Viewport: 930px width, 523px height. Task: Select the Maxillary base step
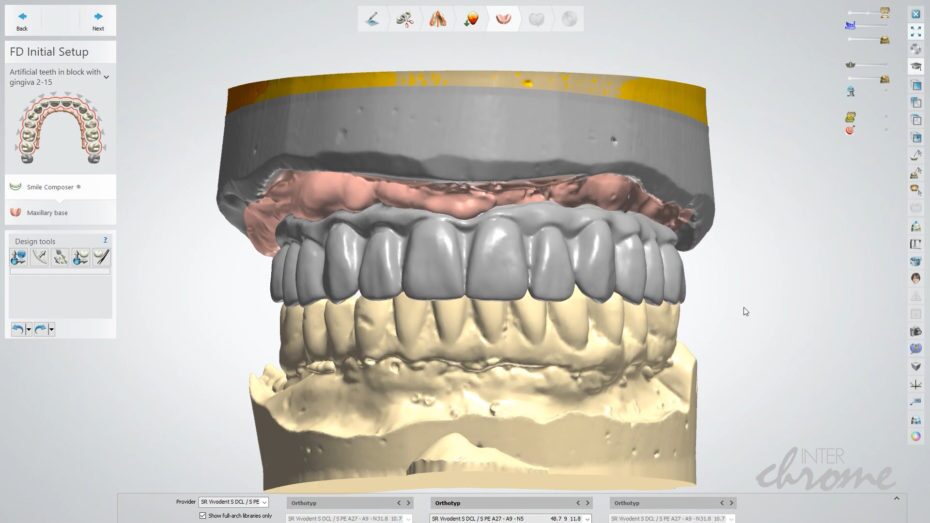[x=48, y=212]
